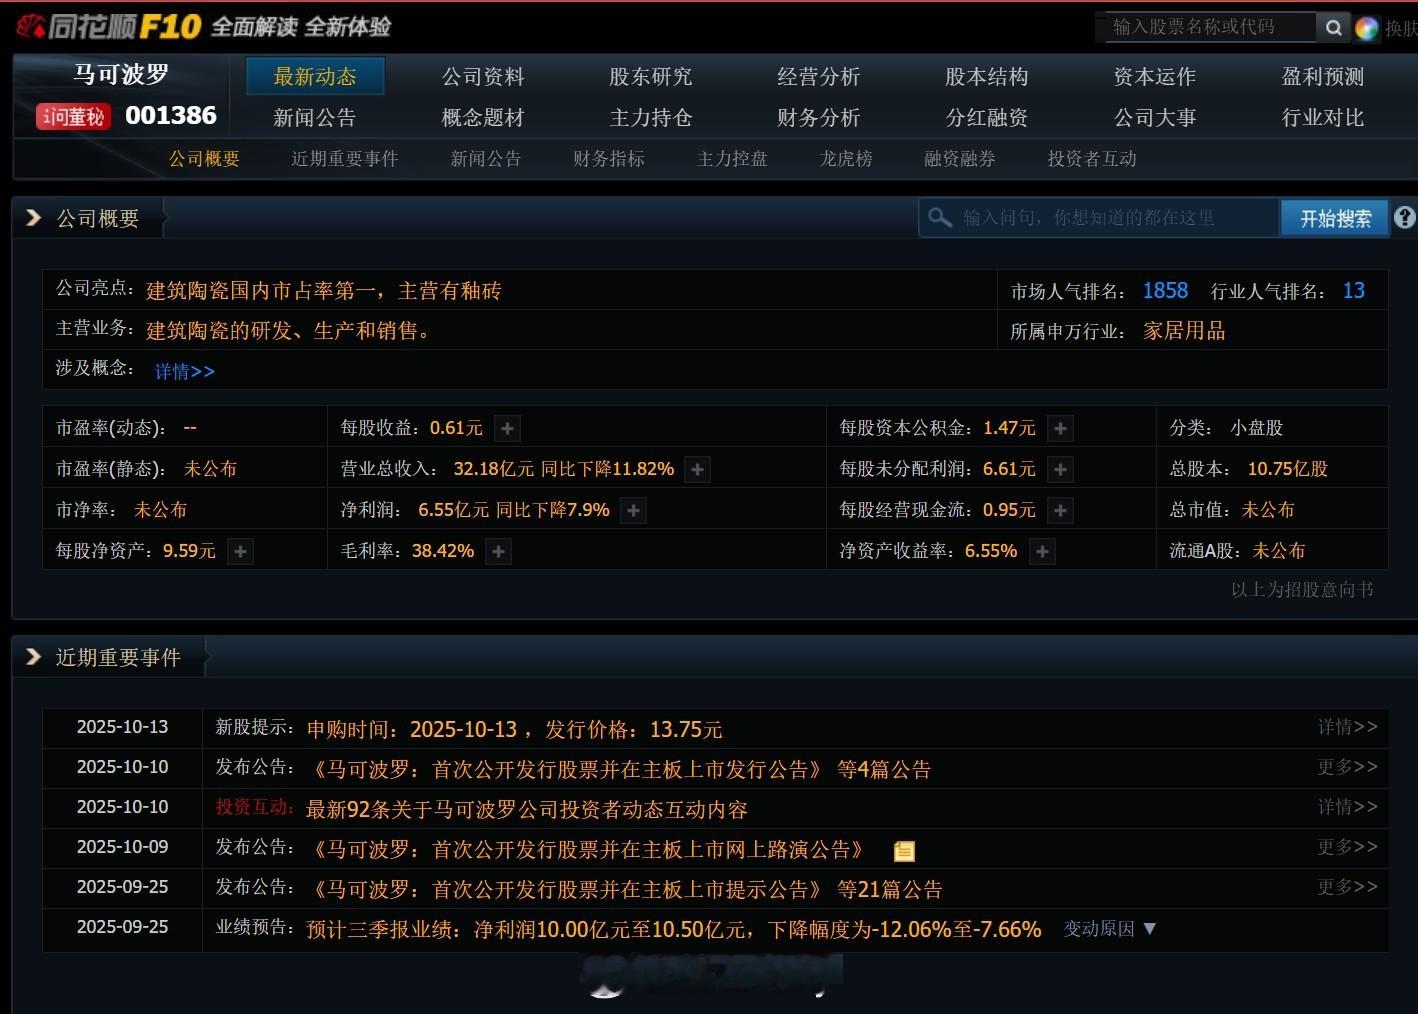This screenshot has width=1418, height=1014.
Task: Open the 股东研究 menu tab
Action: (x=651, y=77)
